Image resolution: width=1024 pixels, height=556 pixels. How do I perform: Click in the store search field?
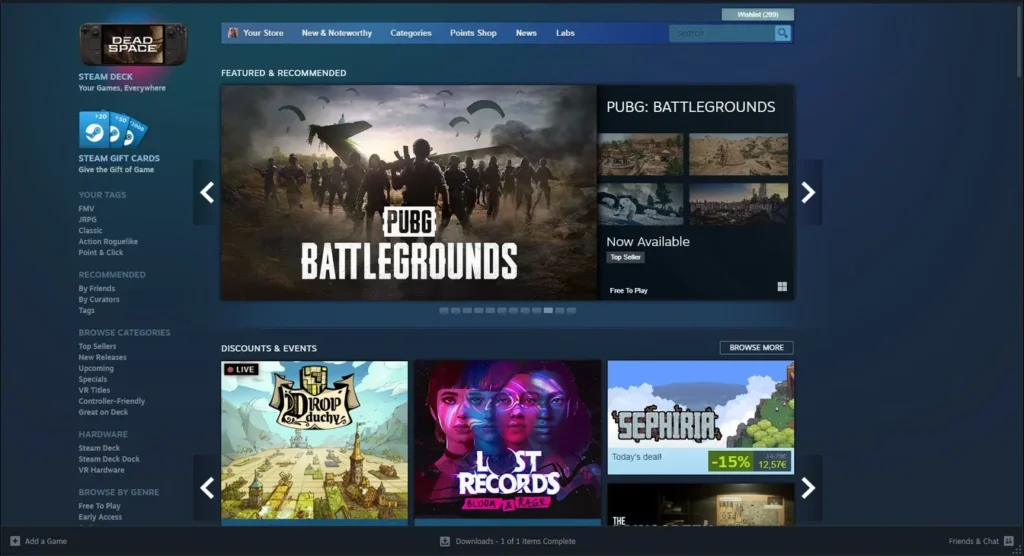722,33
